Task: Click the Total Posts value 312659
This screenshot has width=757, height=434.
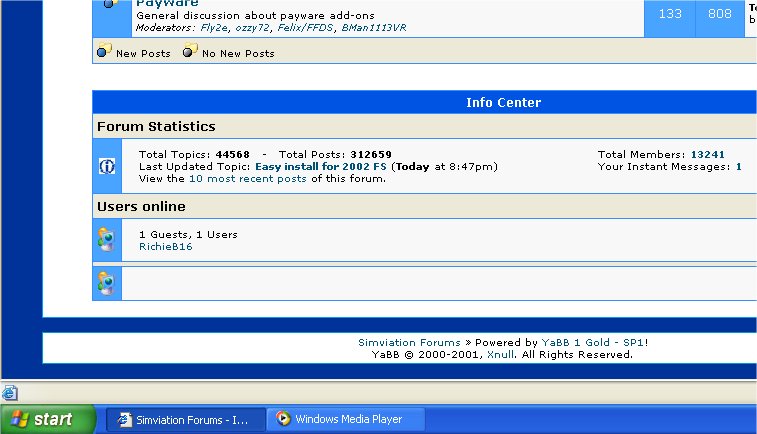Action: click(x=371, y=154)
